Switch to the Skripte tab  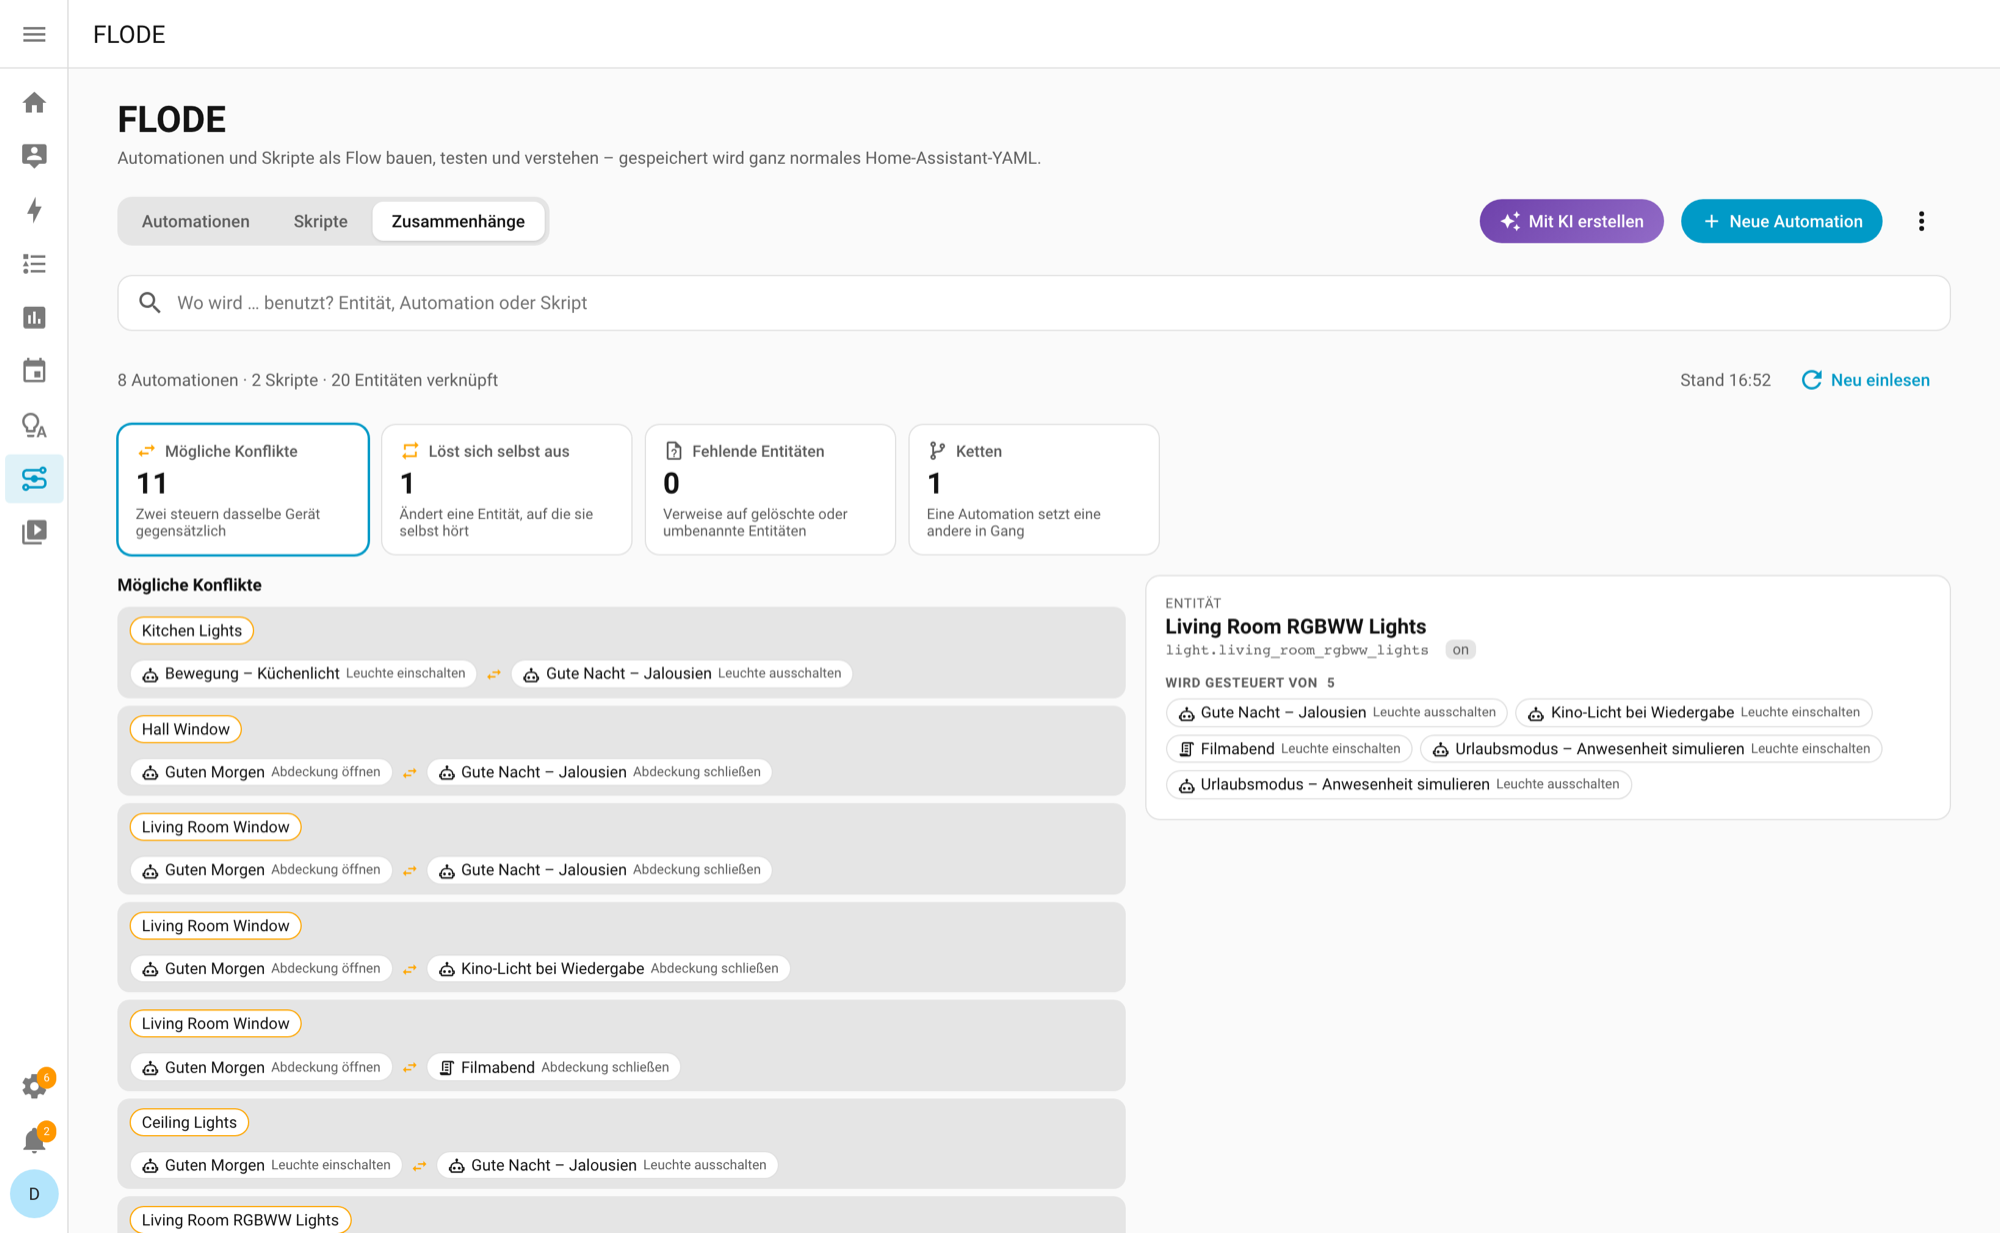[x=321, y=221]
